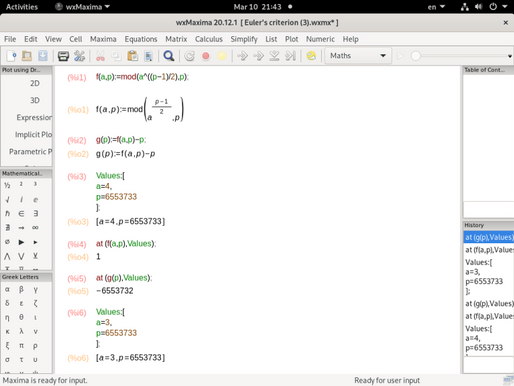The height and width of the screenshot is (386, 514).
Task: Open the Calculus menu
Action: [209, 39]
